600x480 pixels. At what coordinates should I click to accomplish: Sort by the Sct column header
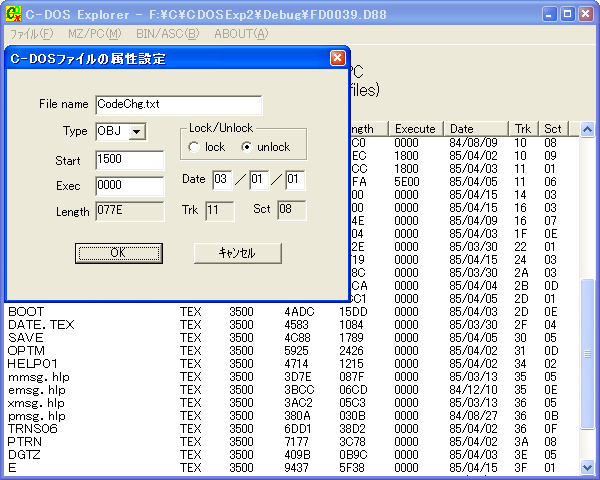(x=554, y=129)
